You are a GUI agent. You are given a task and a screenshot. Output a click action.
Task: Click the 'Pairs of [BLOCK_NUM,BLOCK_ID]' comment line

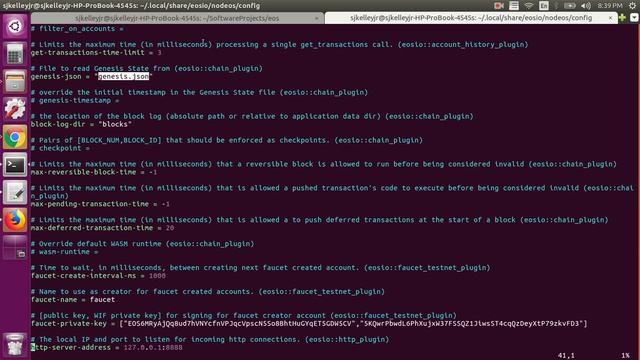[x=227, y=140]
